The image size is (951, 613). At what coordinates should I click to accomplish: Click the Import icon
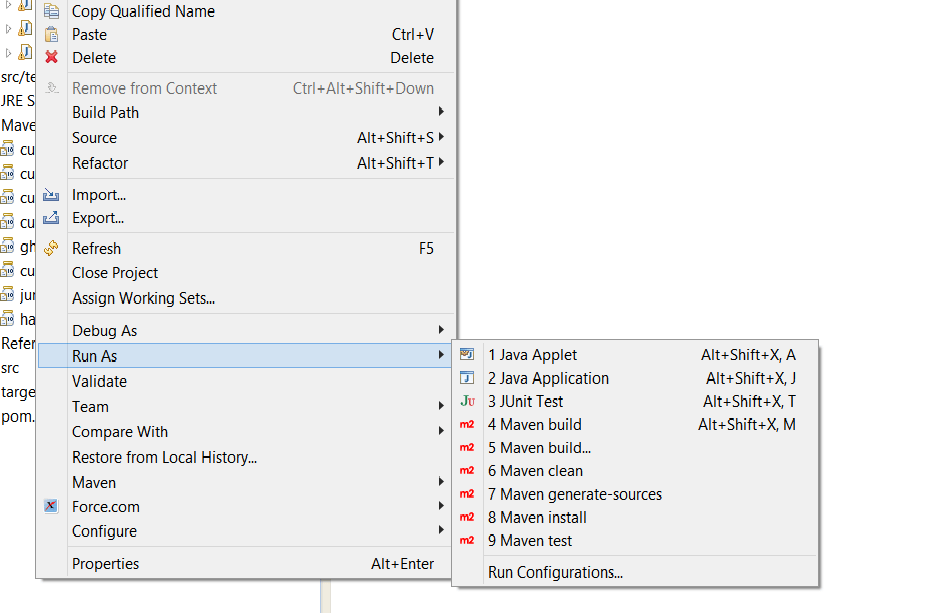pyautogui.click(x=51, y=194)
